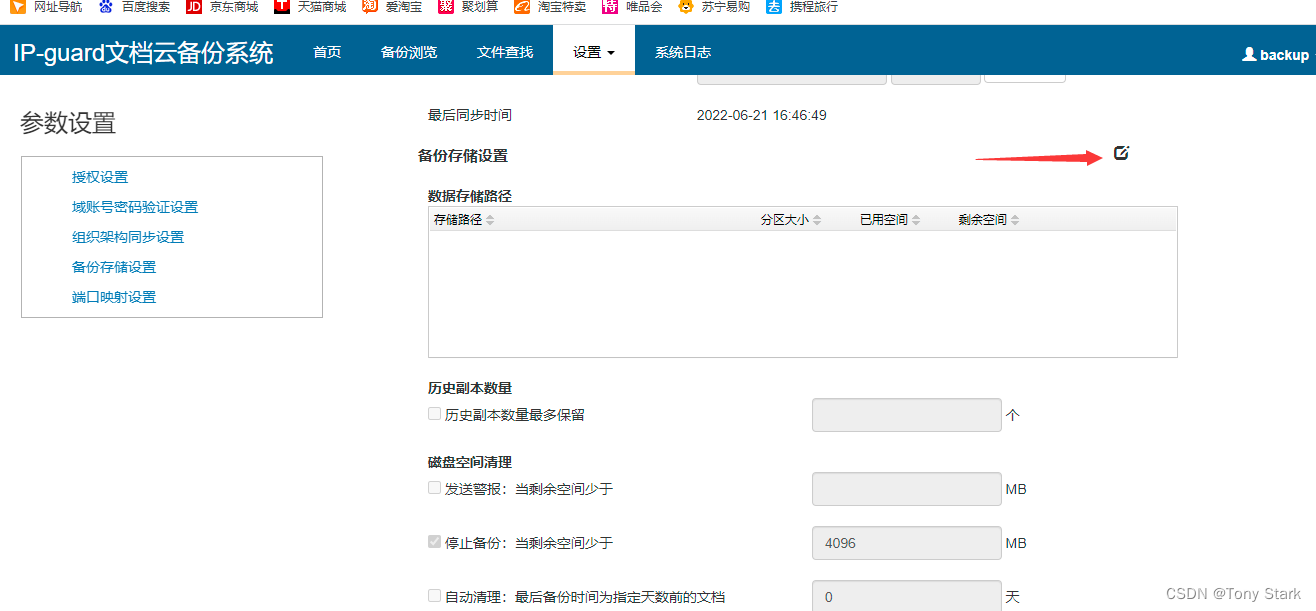Screen dimensions: 1316x611
Task: Click the edit icon beside 备份存储设置
Action: [1121, 153]
